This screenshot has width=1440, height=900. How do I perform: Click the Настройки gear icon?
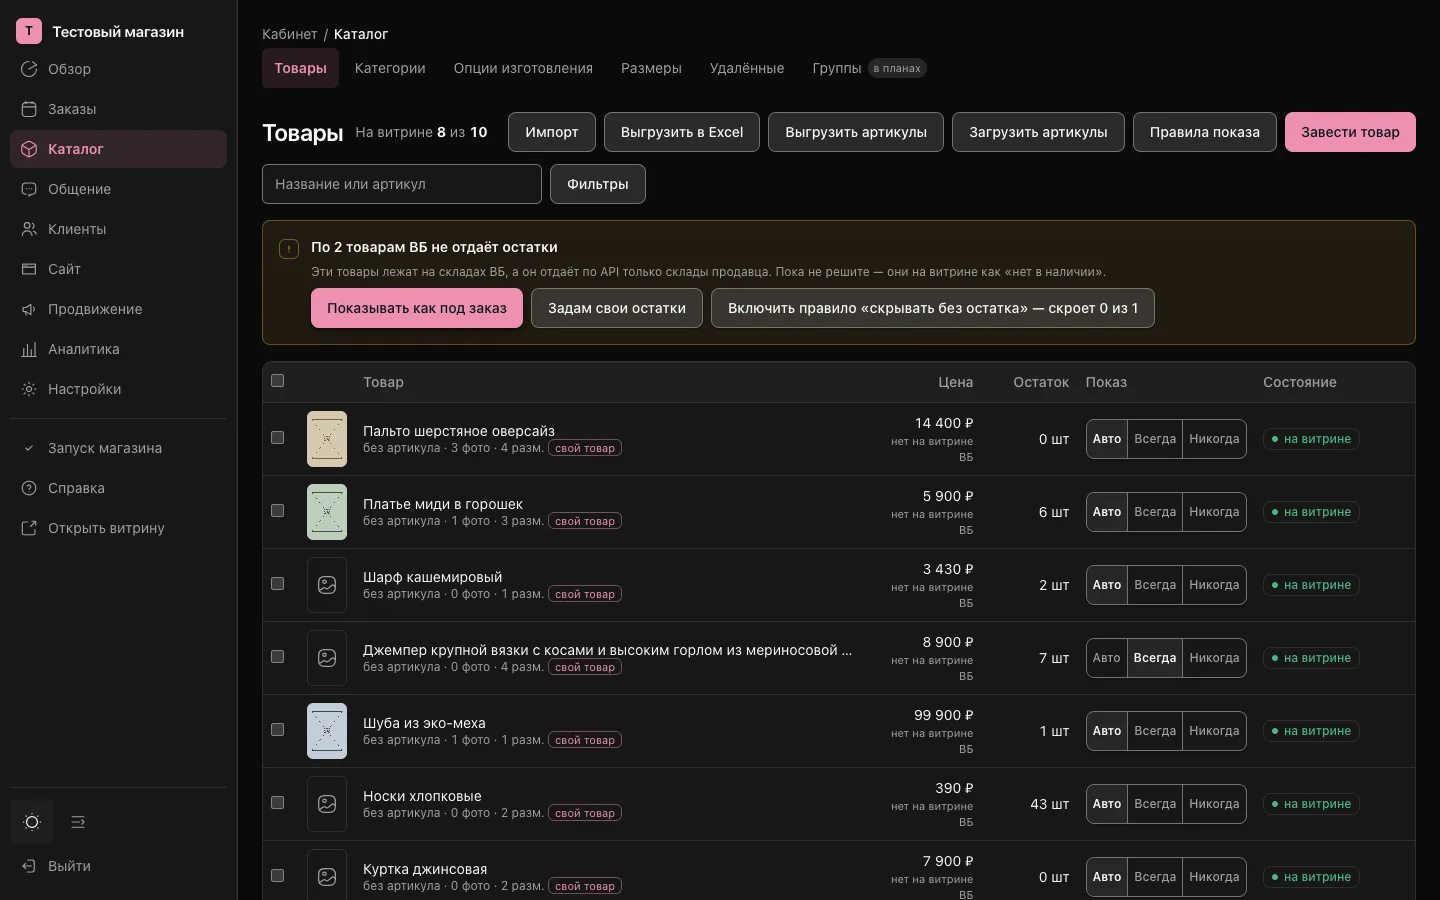point(29,389)
